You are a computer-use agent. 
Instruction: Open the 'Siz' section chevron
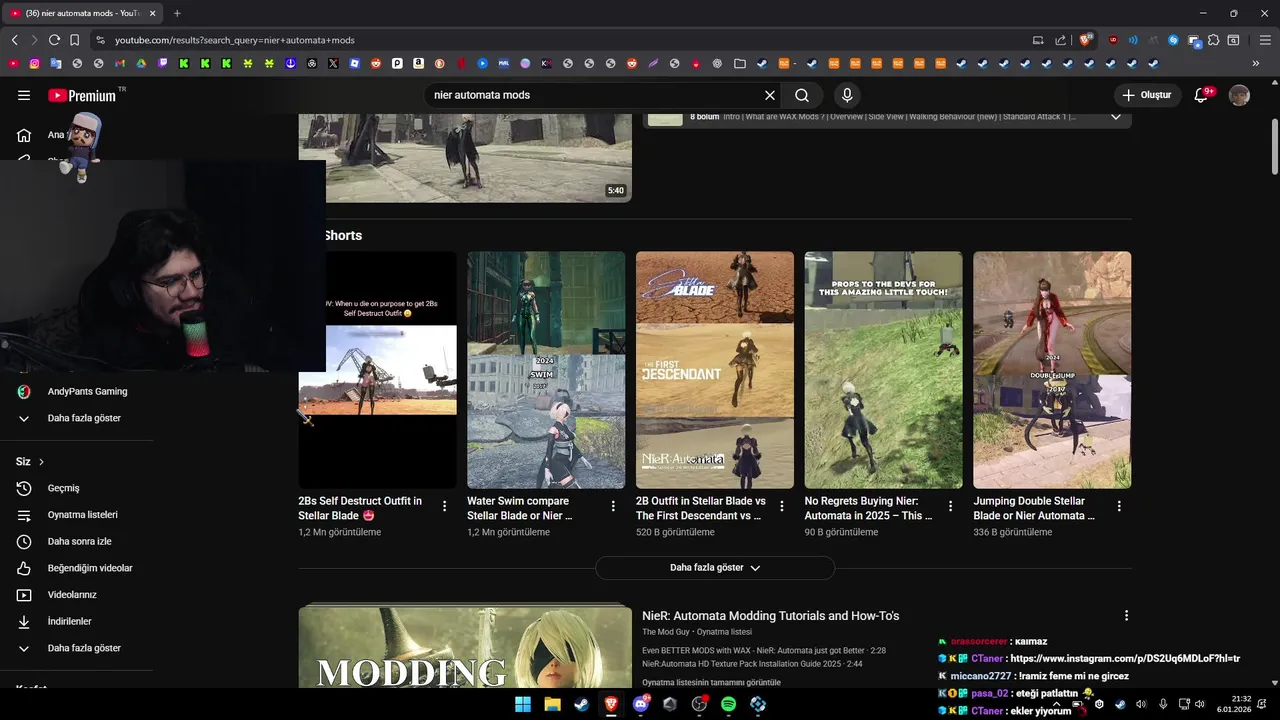coord(42,462)
